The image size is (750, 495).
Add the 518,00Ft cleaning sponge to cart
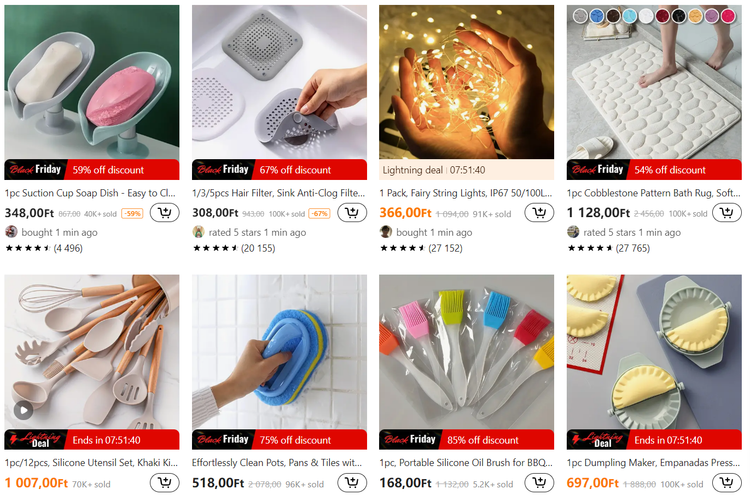pos(352,483)
